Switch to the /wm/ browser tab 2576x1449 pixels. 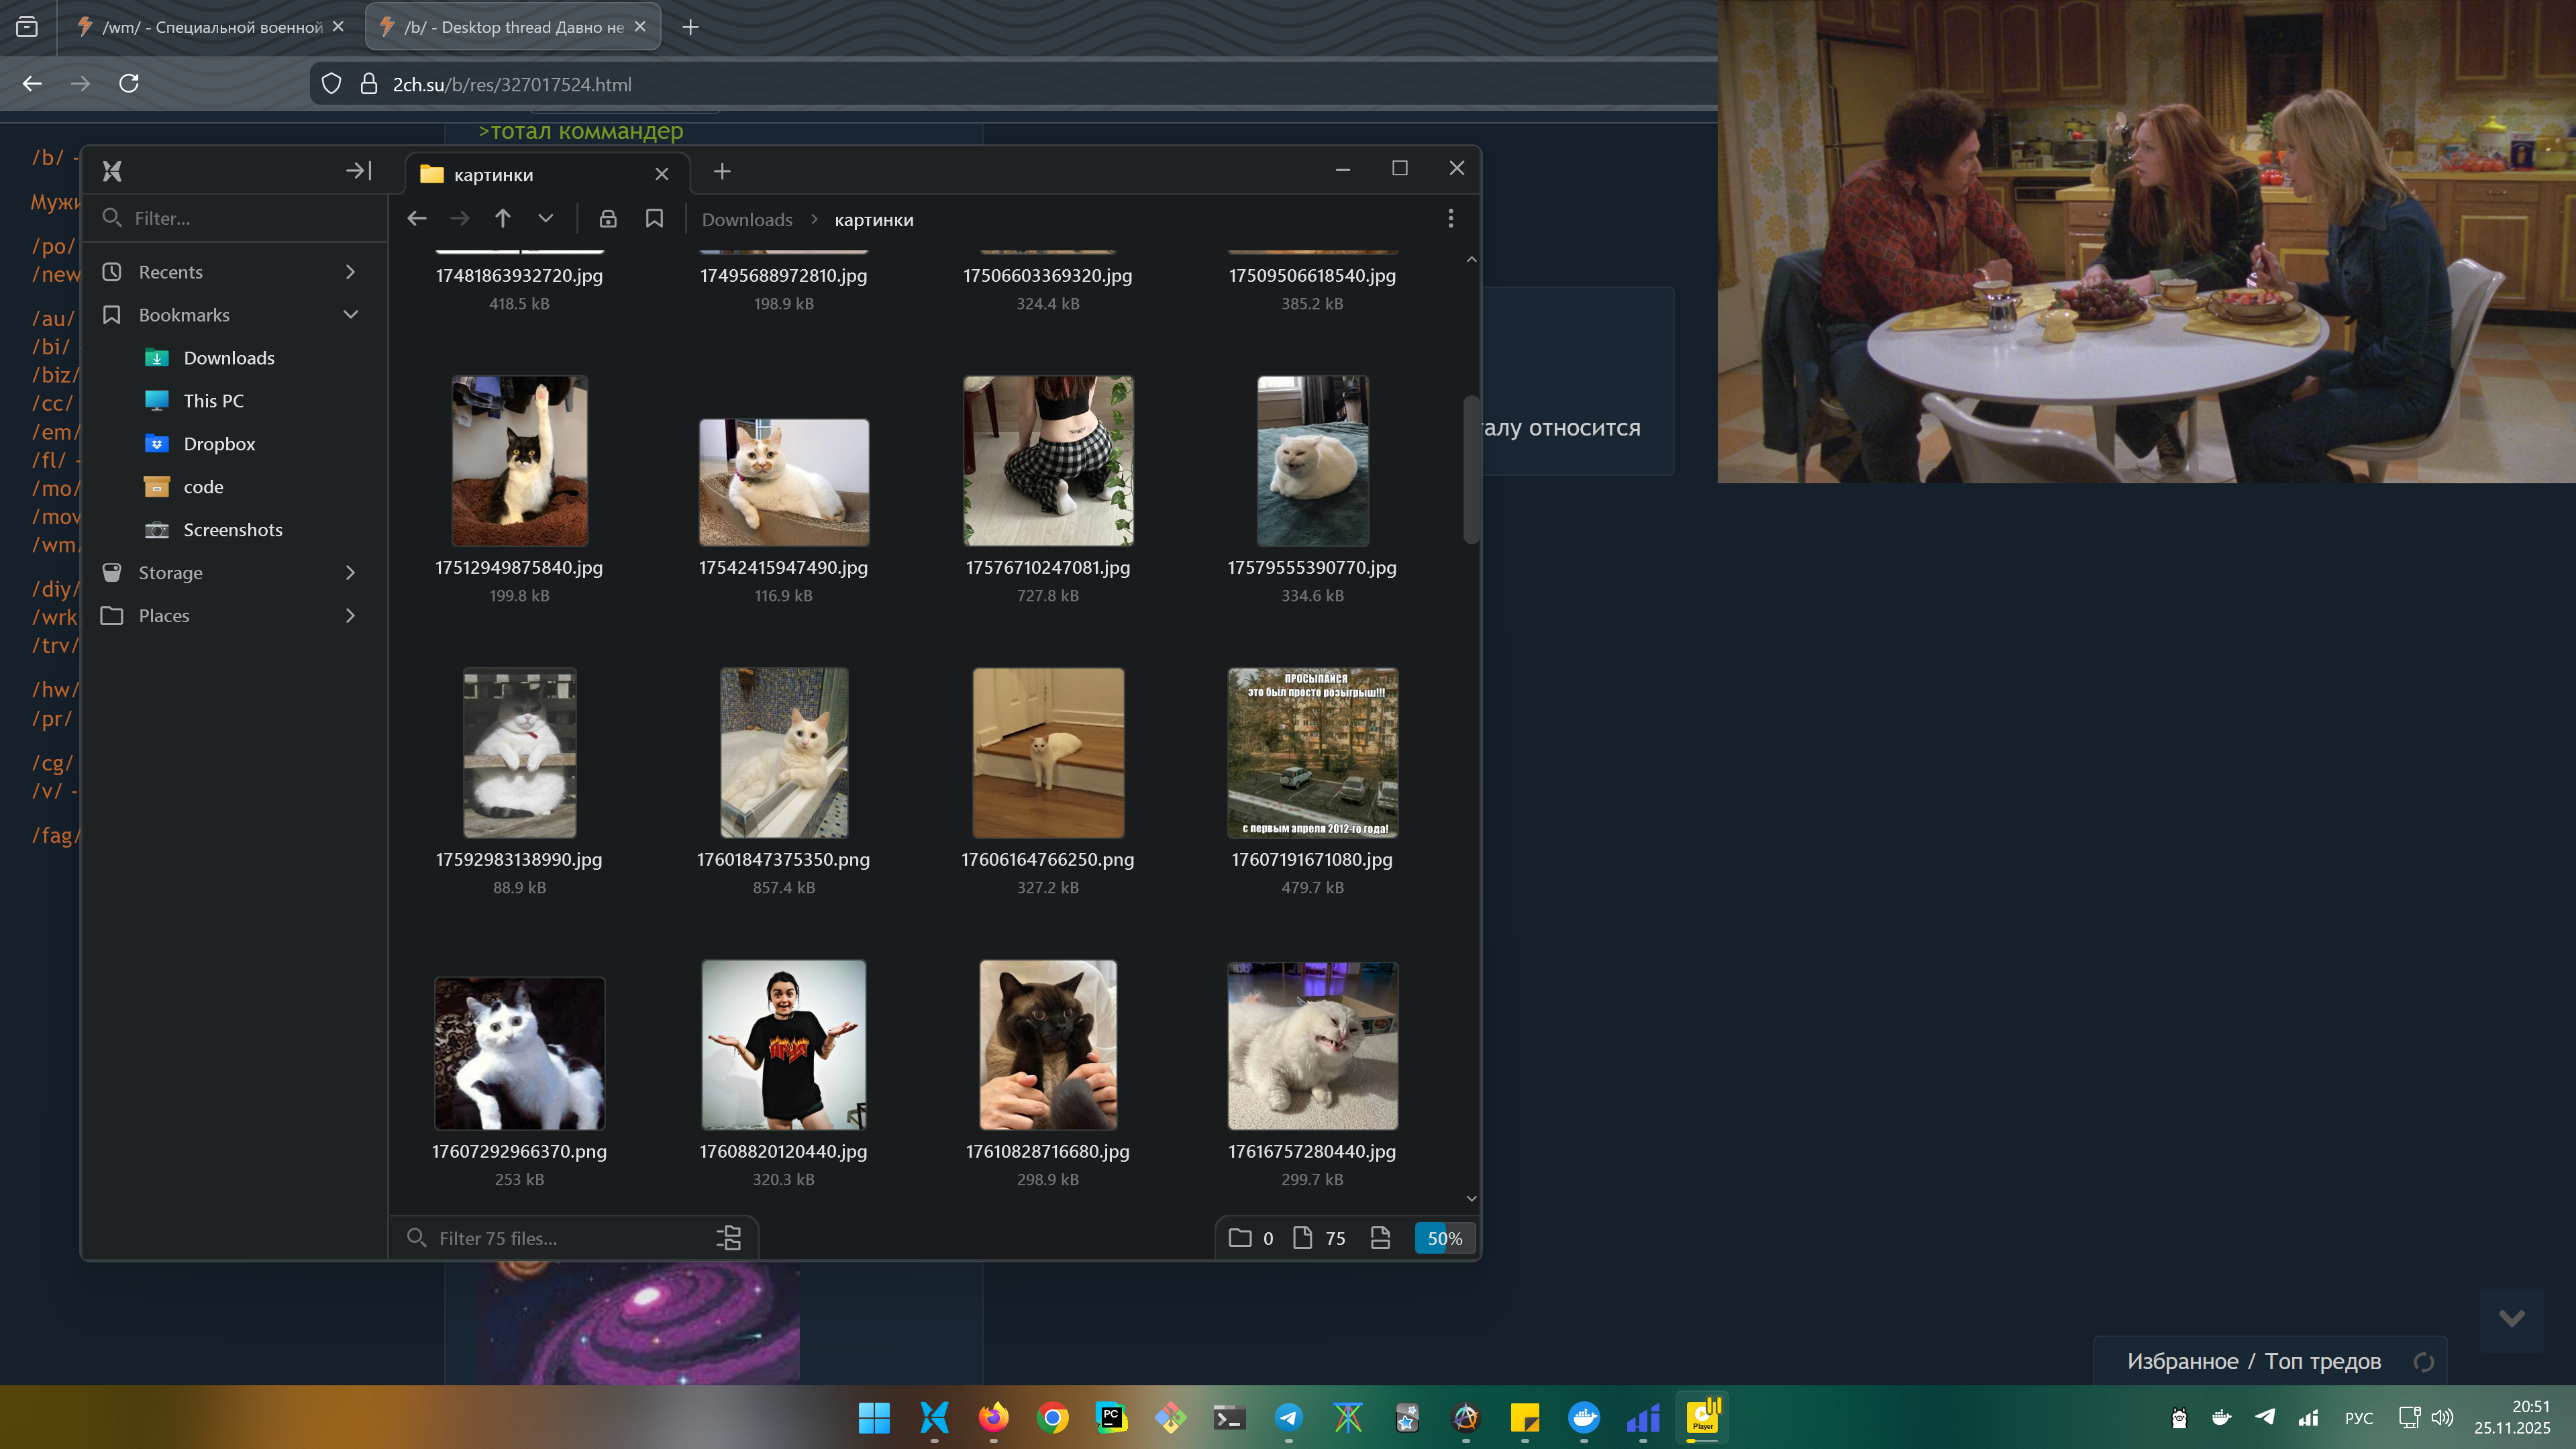pos(212,27)
